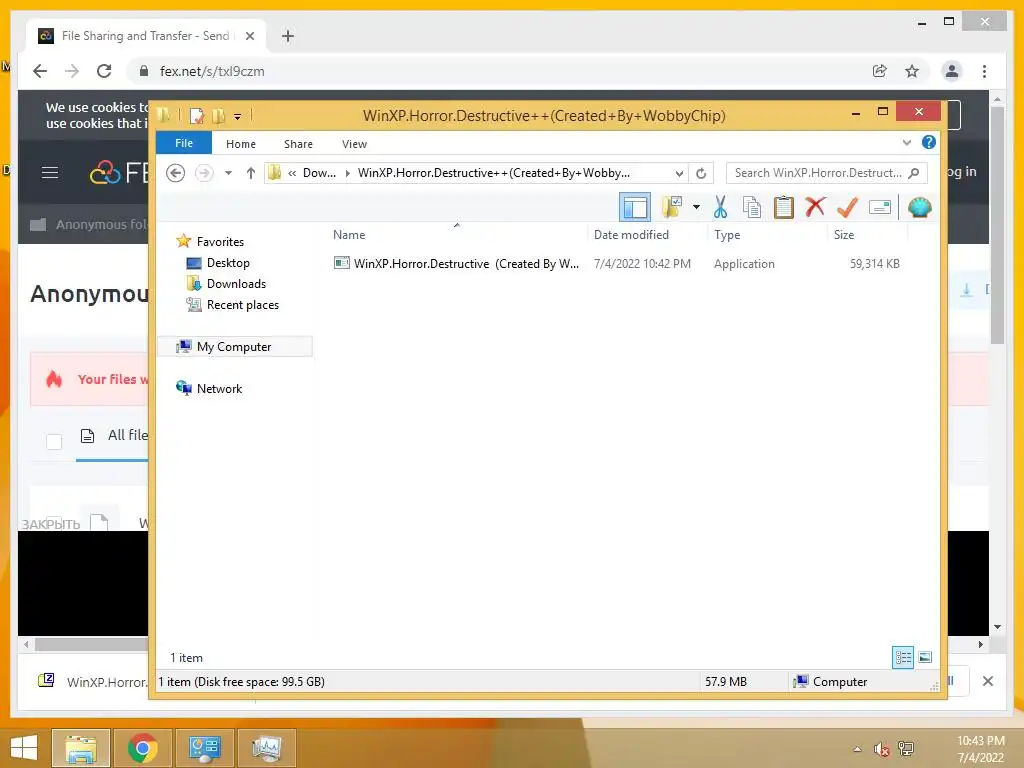Go up one folder level
This screenshot has width=1024, height=768.
point(251,173)
